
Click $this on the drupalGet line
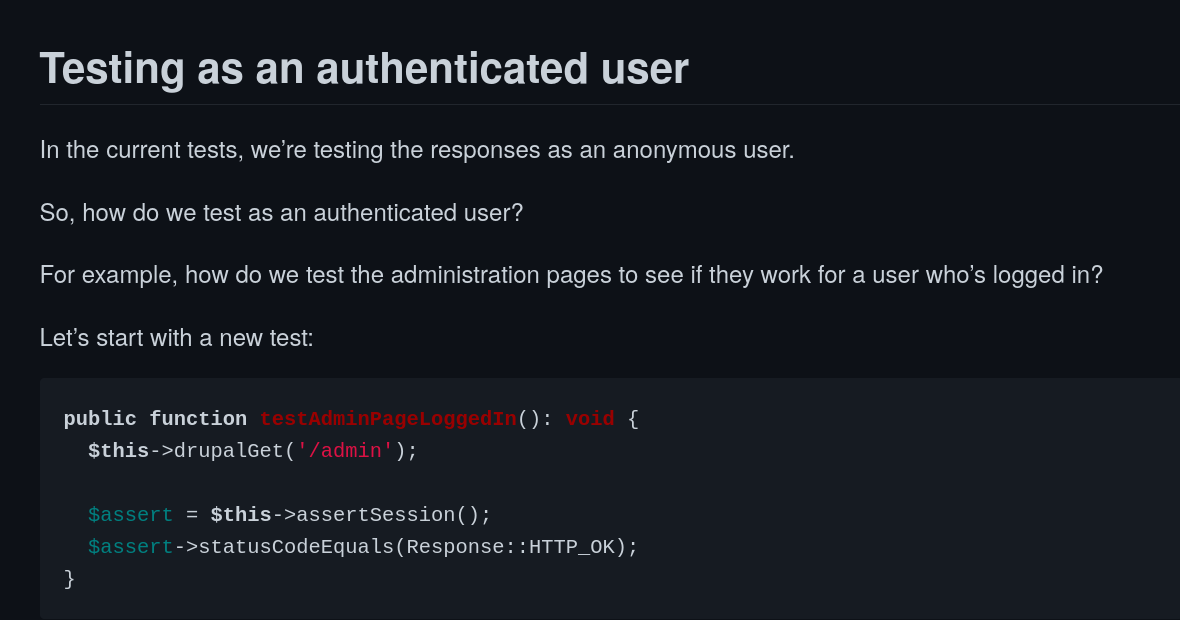tap(118, 451)
